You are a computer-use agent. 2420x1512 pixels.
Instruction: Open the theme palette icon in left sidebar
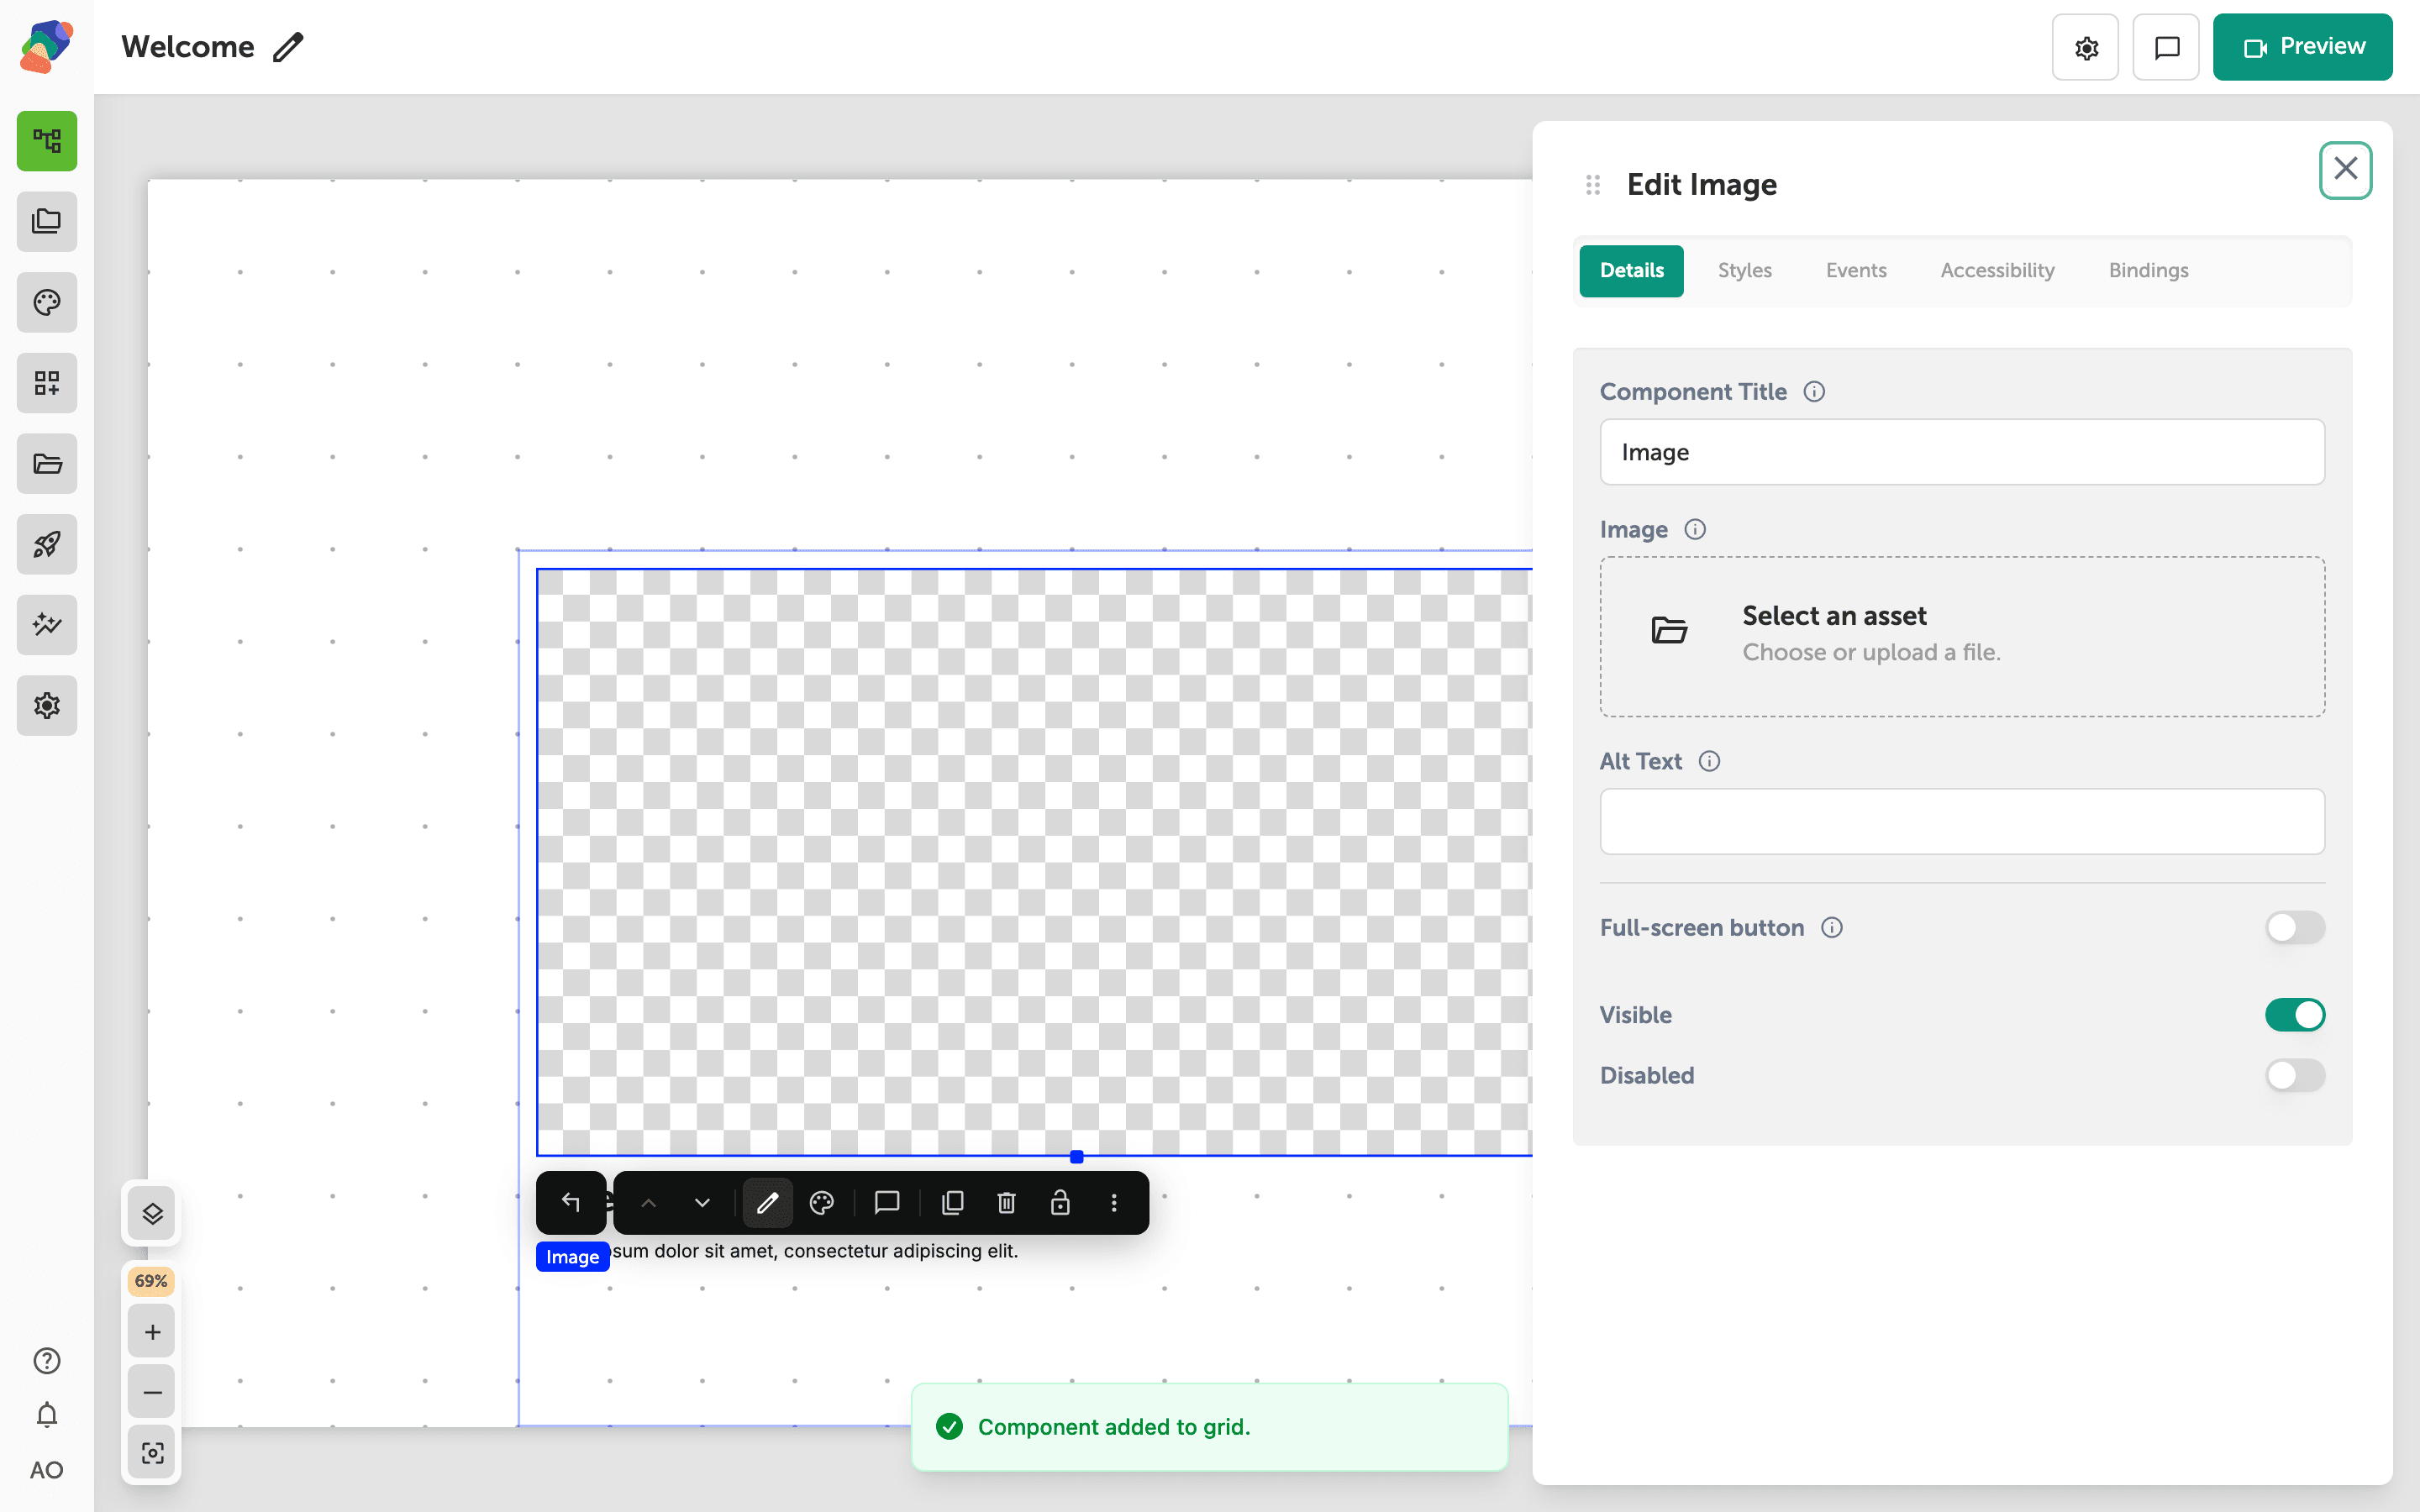click(47, 302)
